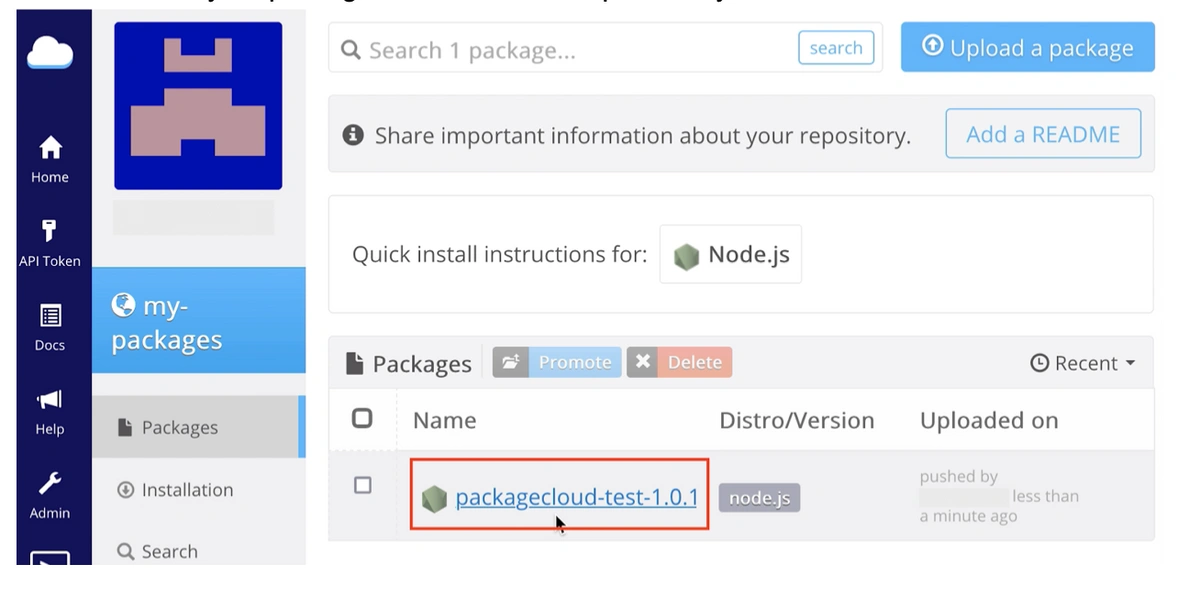Click the Add a README button
This screenshot has height=596, width=1200.
(1042, 134)
